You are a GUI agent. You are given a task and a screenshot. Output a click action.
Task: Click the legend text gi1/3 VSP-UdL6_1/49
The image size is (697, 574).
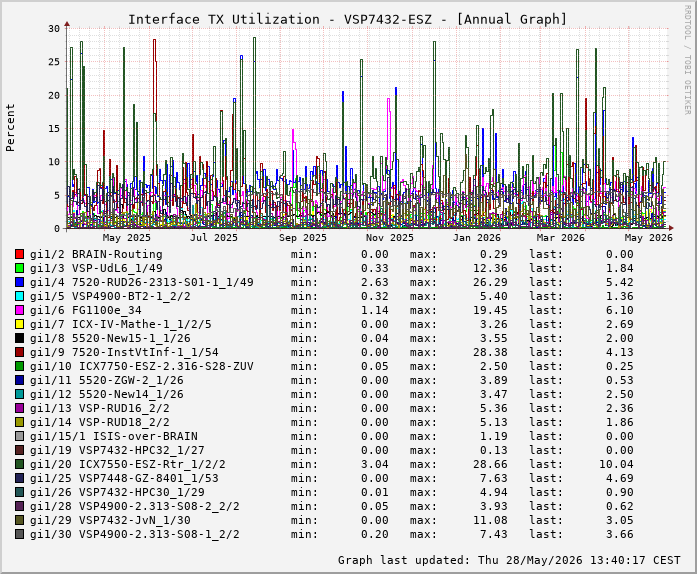(96, 268)
